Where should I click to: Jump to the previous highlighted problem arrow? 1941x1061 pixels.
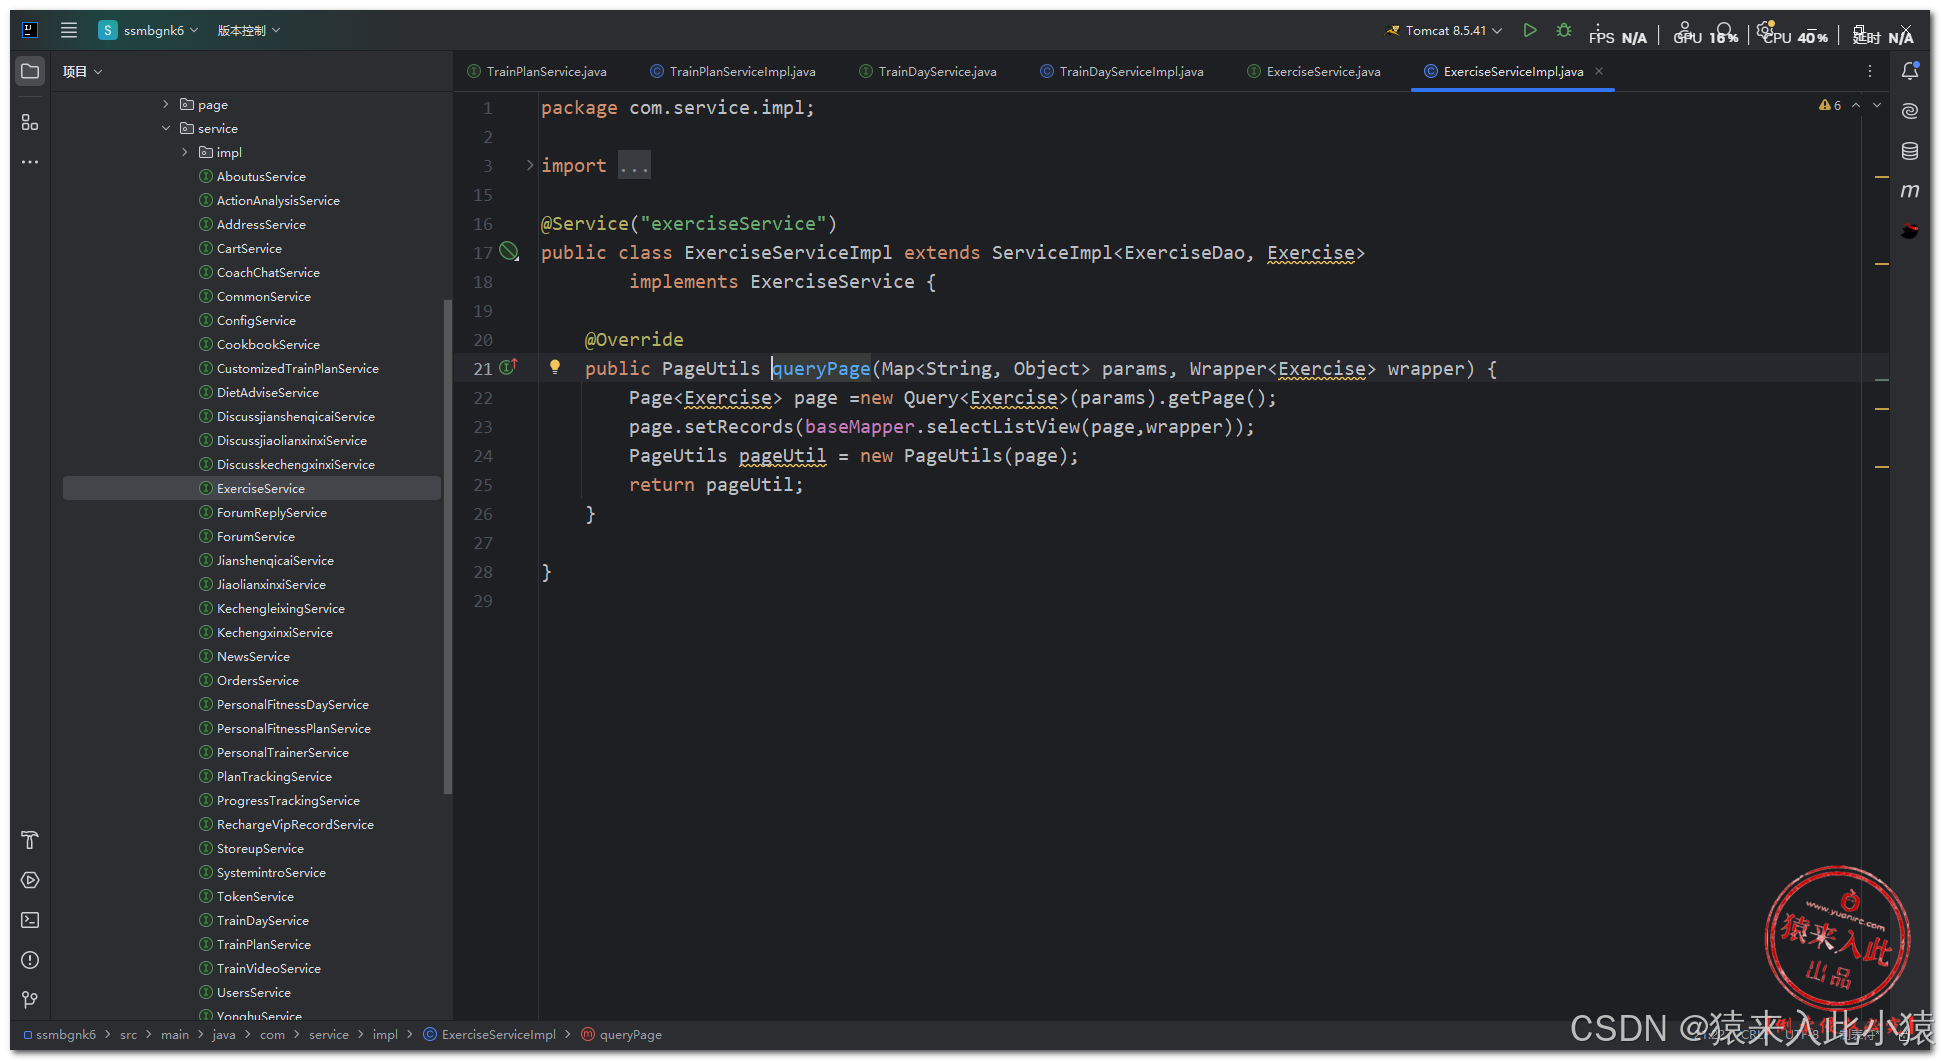pyautogui.click(x=1856, y=105)
